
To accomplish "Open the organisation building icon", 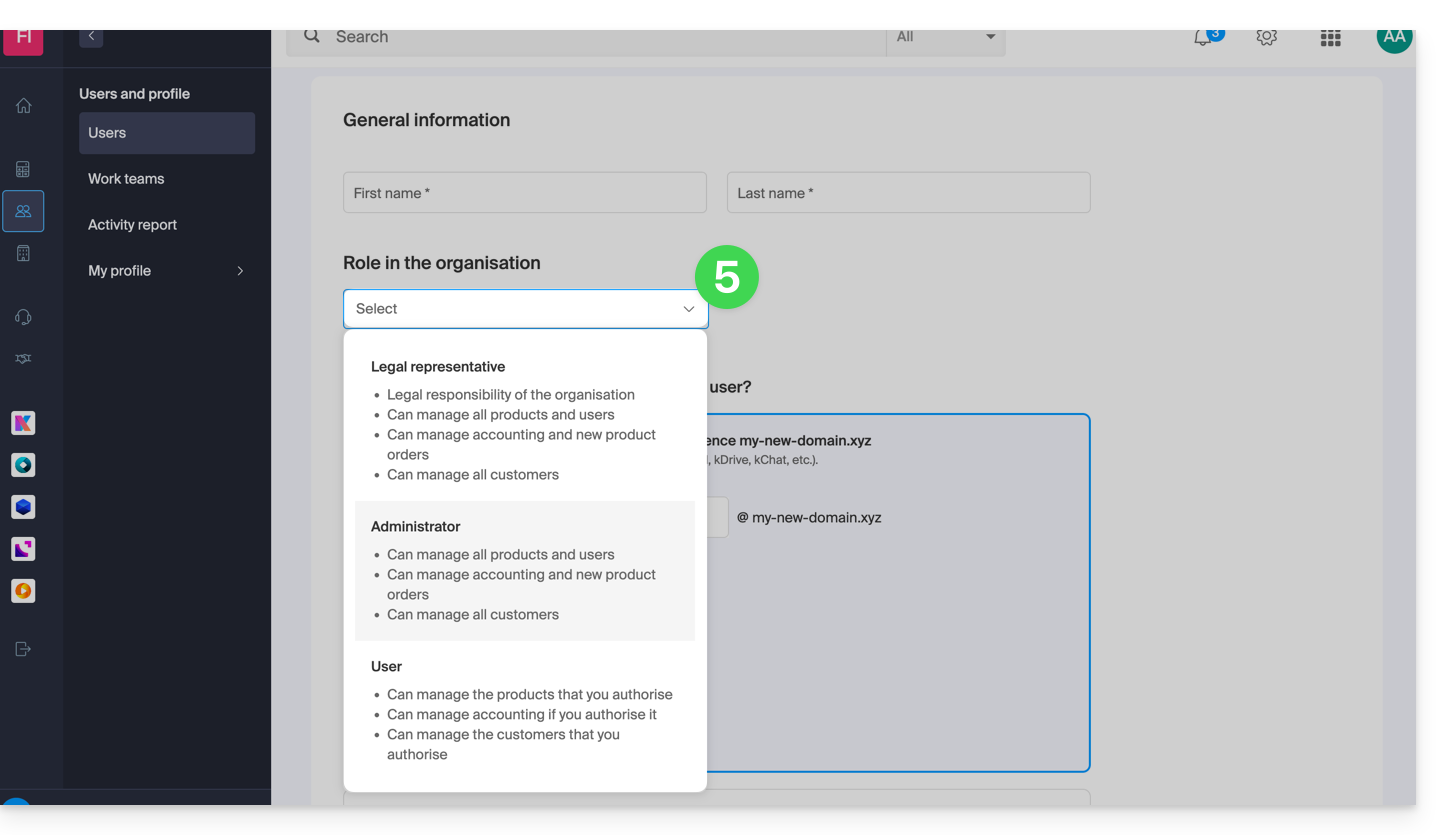I will click(23, 253).
